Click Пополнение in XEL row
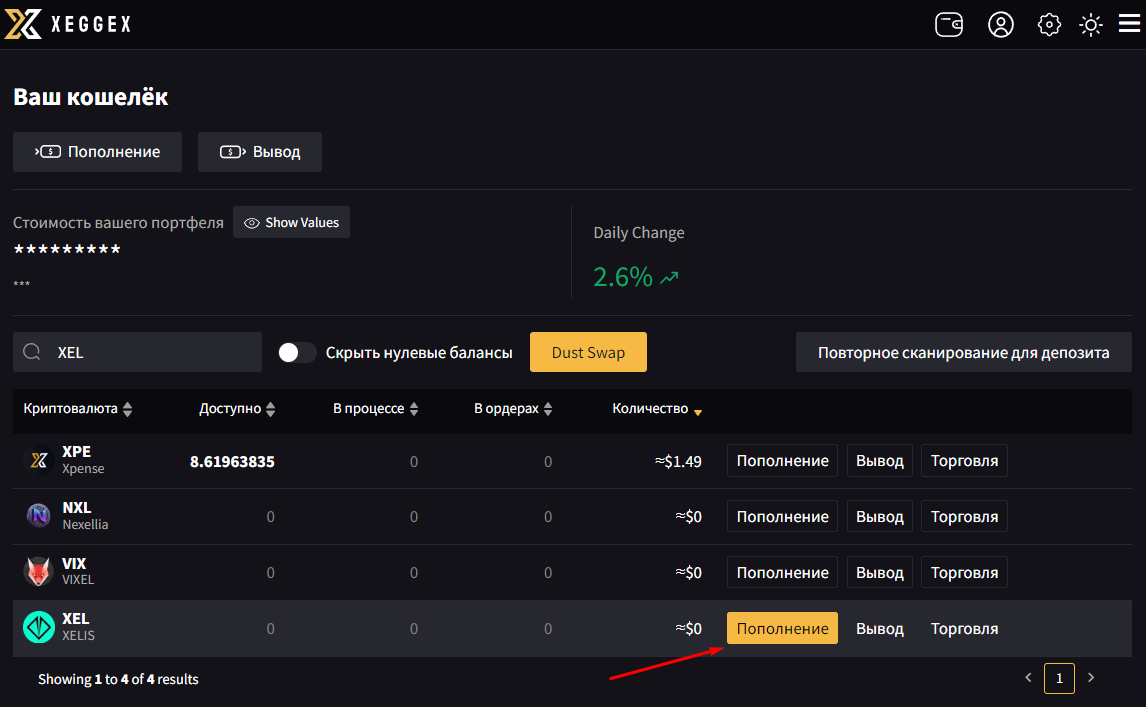The image size is (1146, 707). (x=782, y=628)
